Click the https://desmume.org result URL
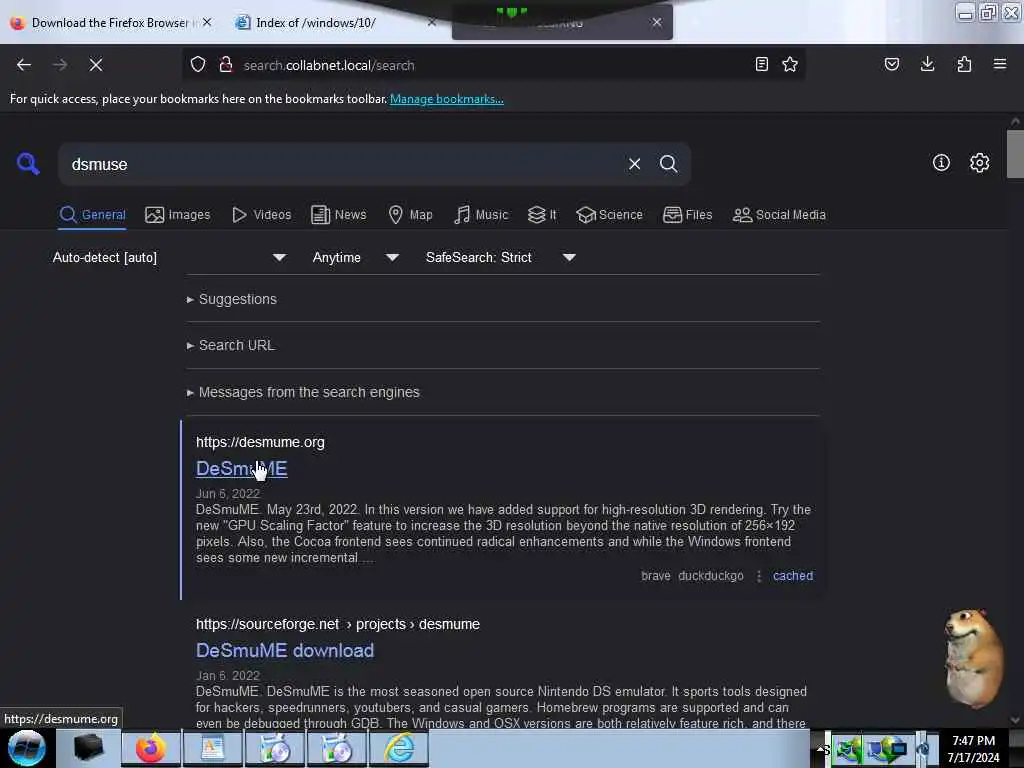This screenshot has height=768, width=1024. coord(260,442)
